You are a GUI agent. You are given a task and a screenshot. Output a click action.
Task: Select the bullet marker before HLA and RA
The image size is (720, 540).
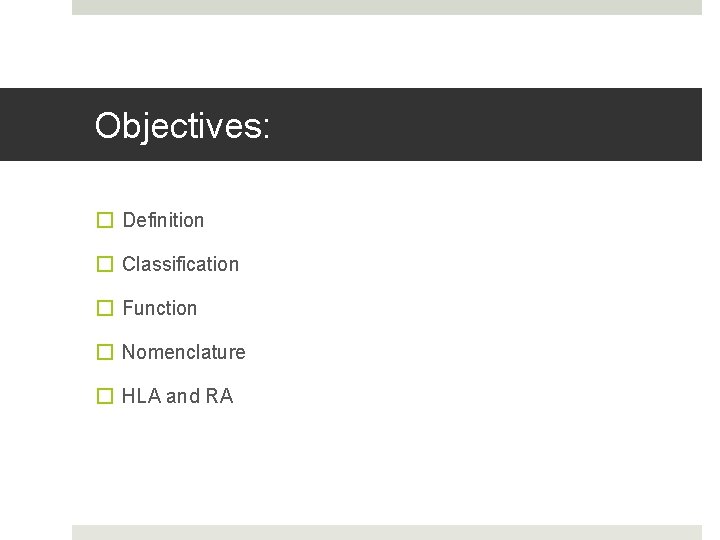tap(104, 396)
